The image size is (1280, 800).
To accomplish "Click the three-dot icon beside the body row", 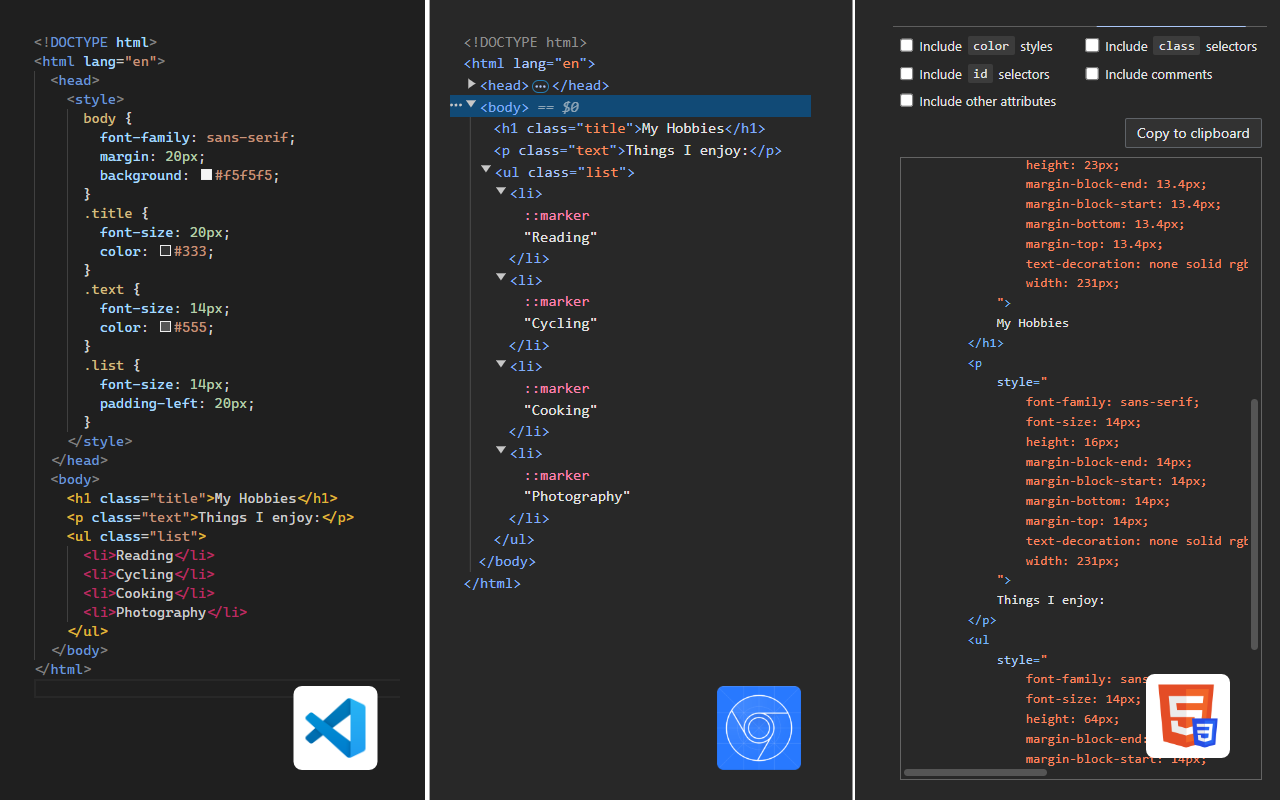I will click(456, 105).
